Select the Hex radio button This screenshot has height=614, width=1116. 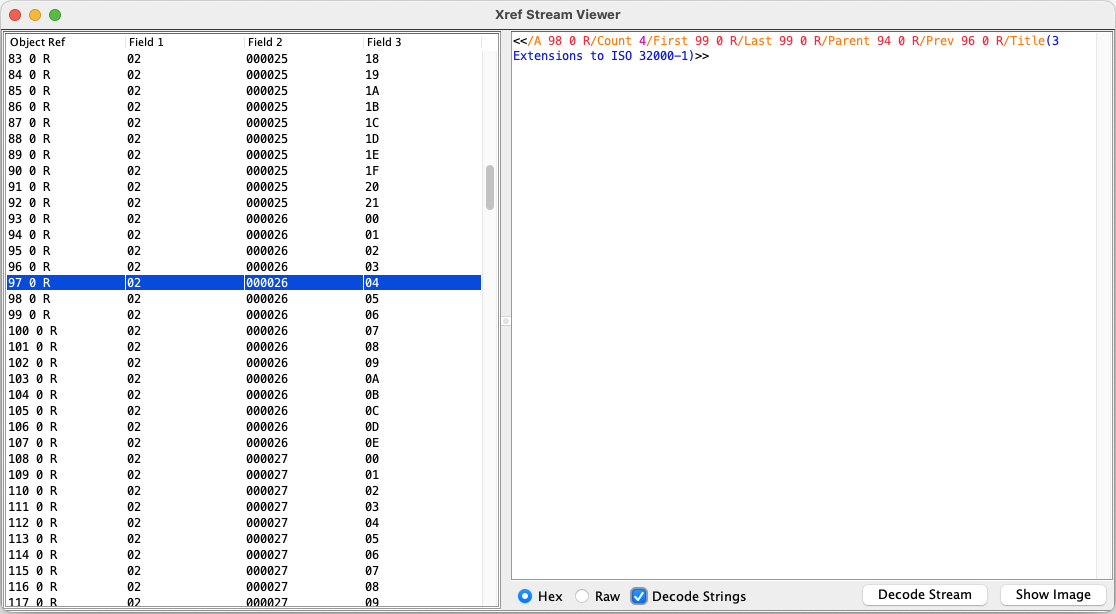click(525, 596)
